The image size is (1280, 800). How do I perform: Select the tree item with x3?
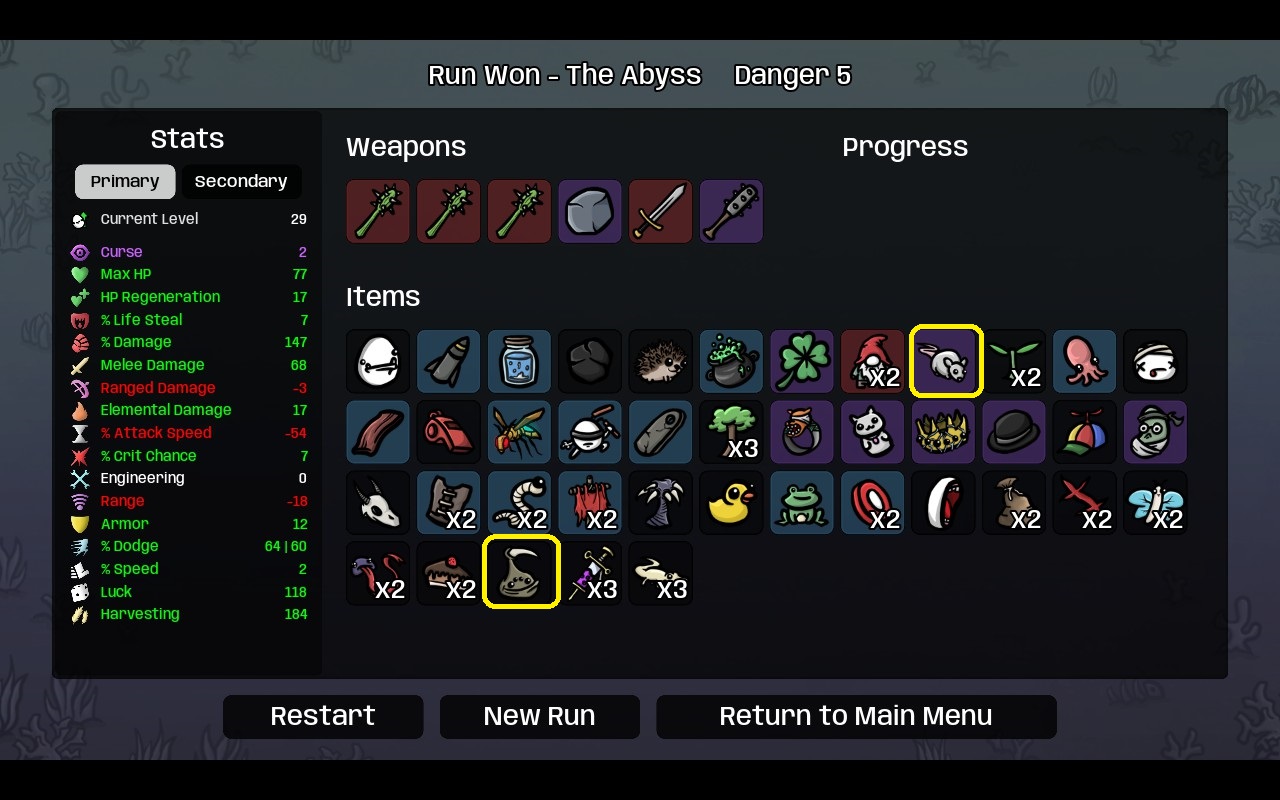tap(731, 432)
